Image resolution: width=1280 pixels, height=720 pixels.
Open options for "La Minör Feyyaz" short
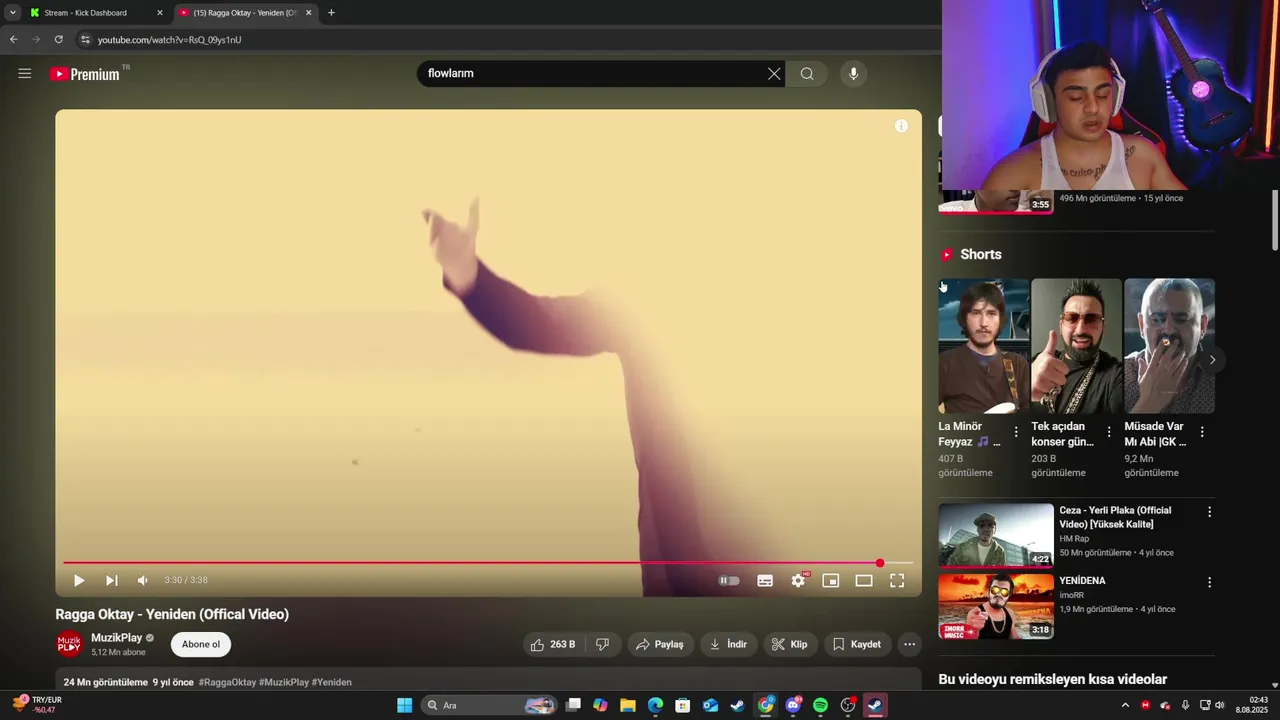(1016, 432)
